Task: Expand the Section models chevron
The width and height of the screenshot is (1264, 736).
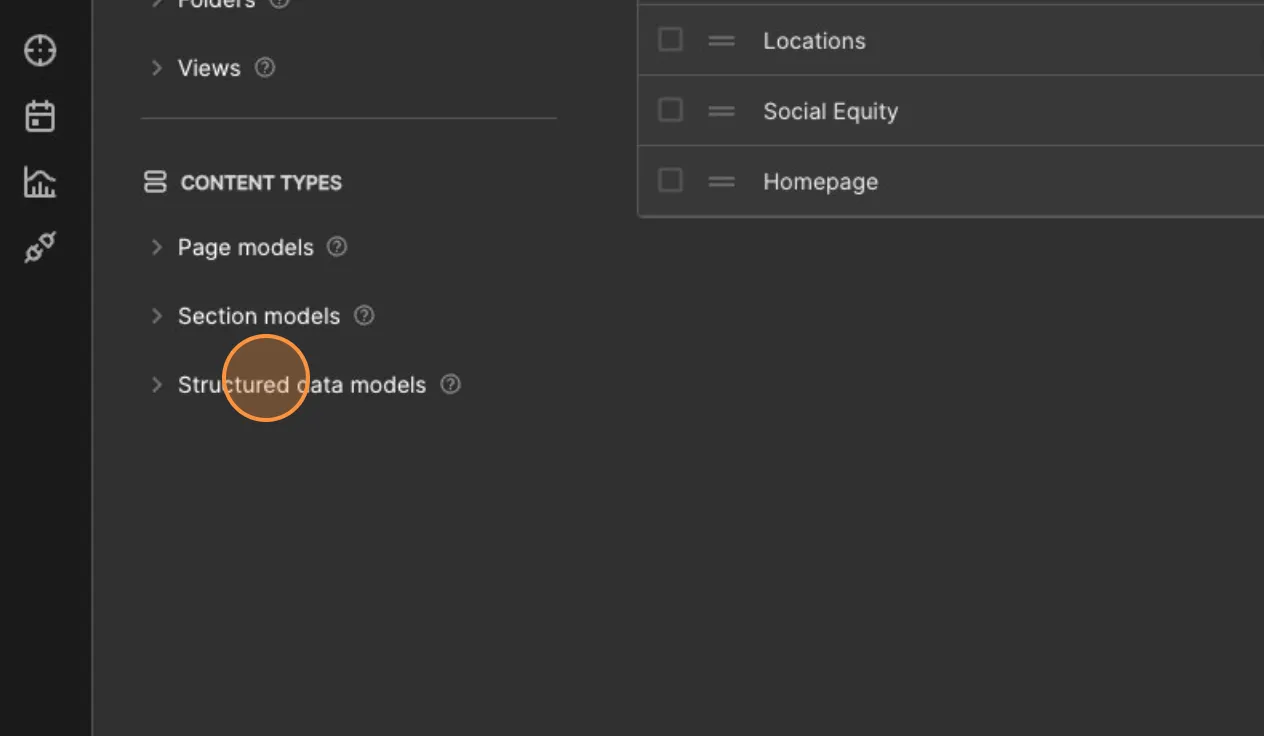Action: coord(156,316)
